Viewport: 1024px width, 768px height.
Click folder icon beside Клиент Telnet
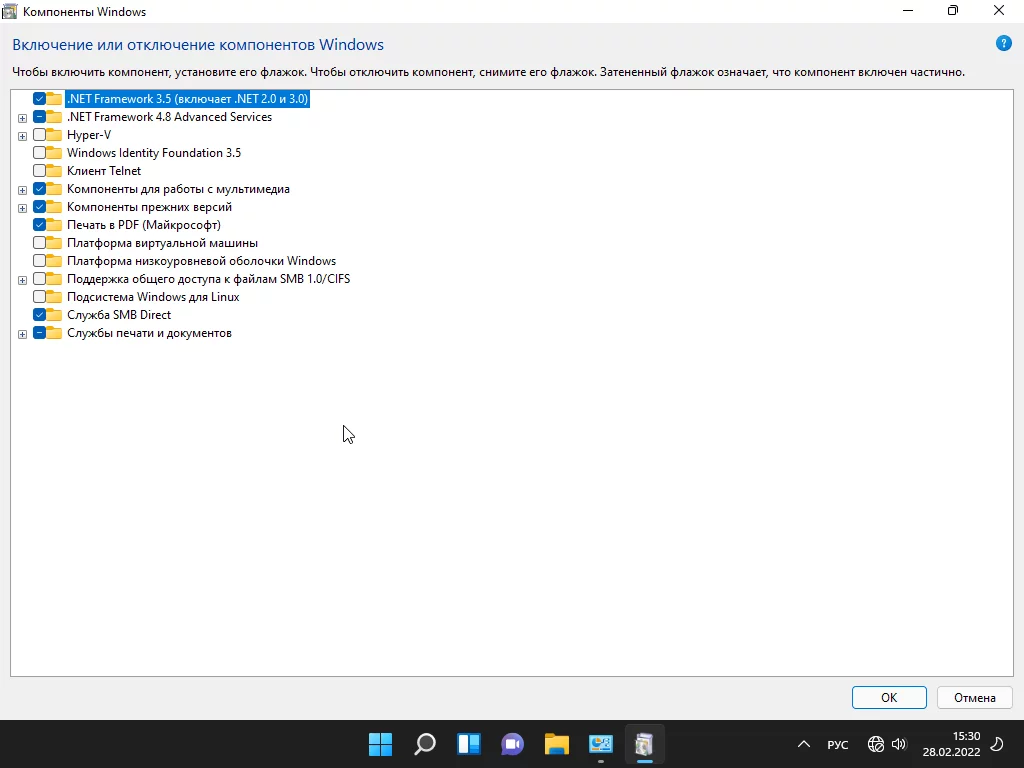point(55,170)
